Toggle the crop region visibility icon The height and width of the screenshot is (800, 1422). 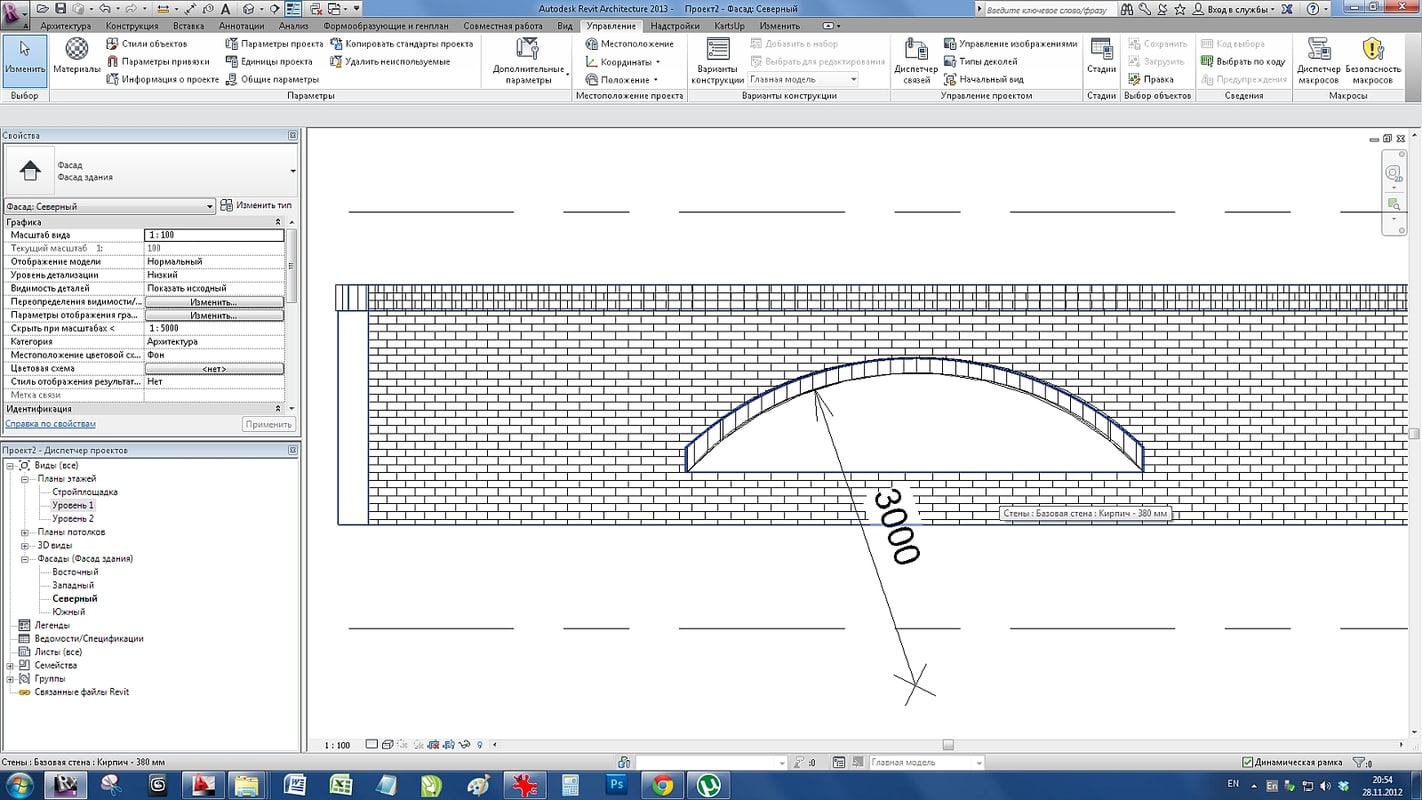click(x=448, y=744)
